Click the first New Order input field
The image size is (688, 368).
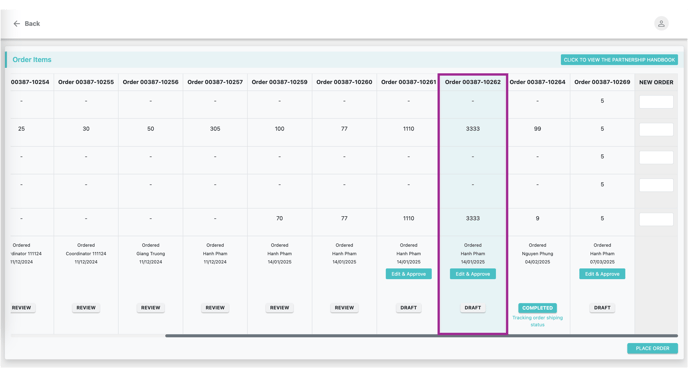click(656, 102)
